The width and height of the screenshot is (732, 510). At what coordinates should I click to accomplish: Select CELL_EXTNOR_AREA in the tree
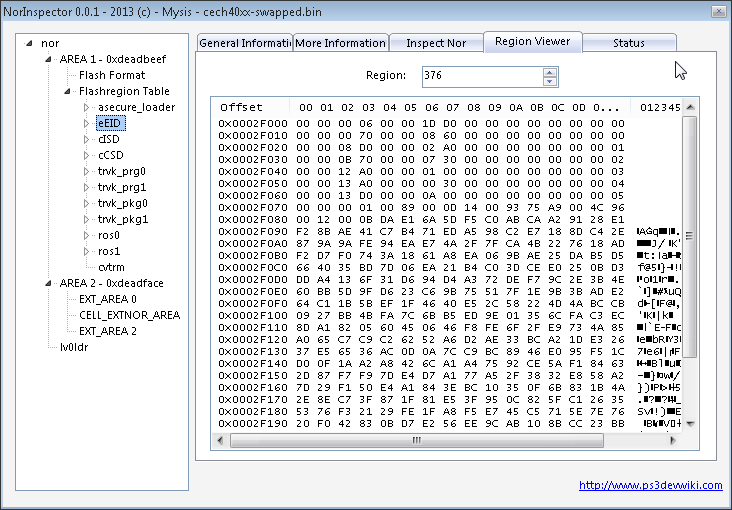(130, 315)
